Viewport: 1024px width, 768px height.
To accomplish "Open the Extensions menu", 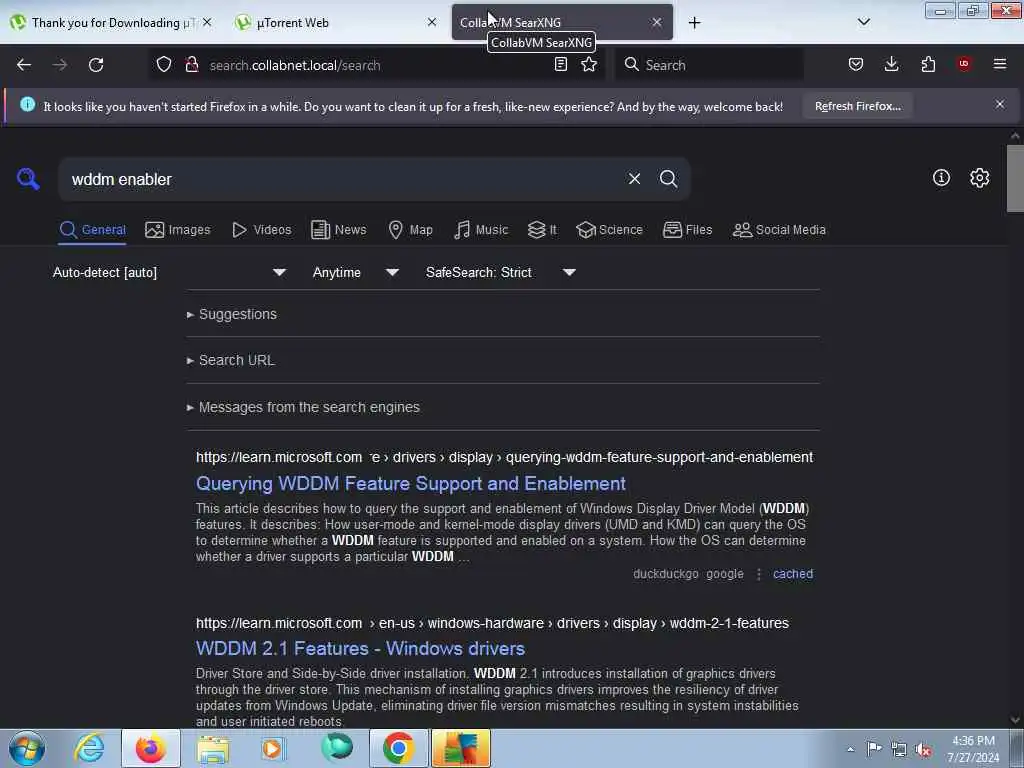I will click(x=928, y=65).
